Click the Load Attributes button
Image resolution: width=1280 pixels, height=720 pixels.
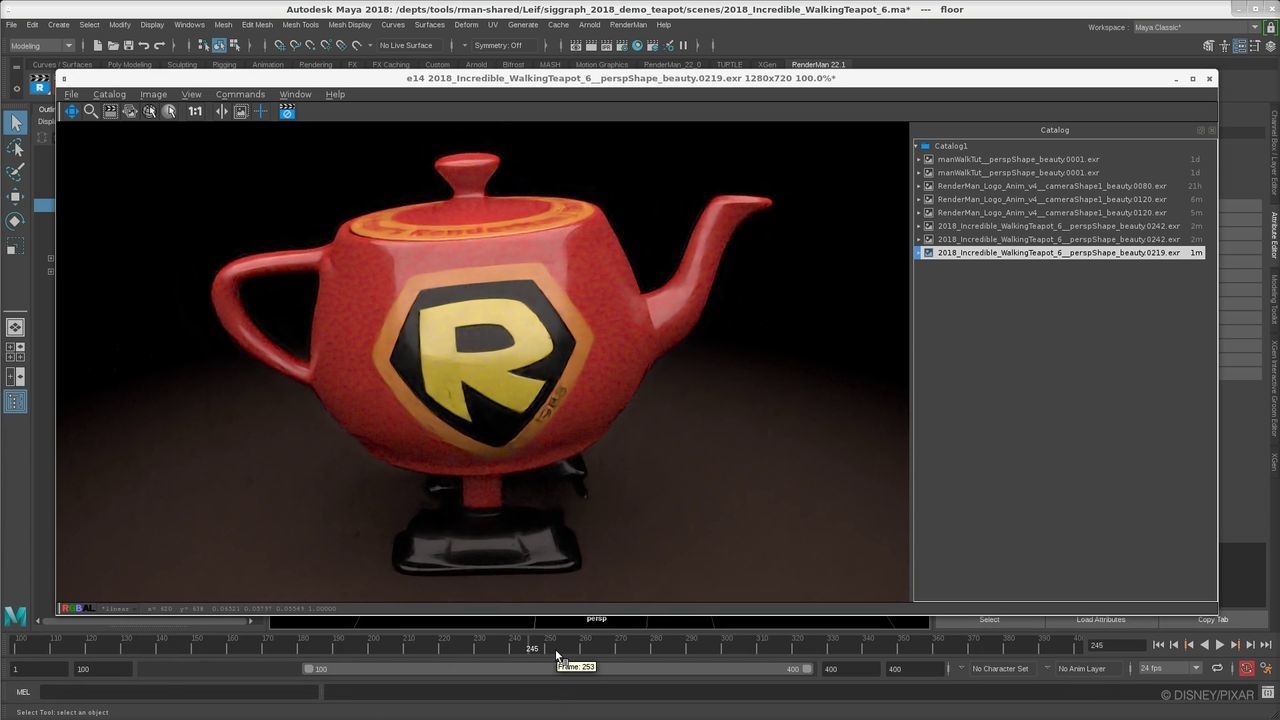click(1101, 619)
